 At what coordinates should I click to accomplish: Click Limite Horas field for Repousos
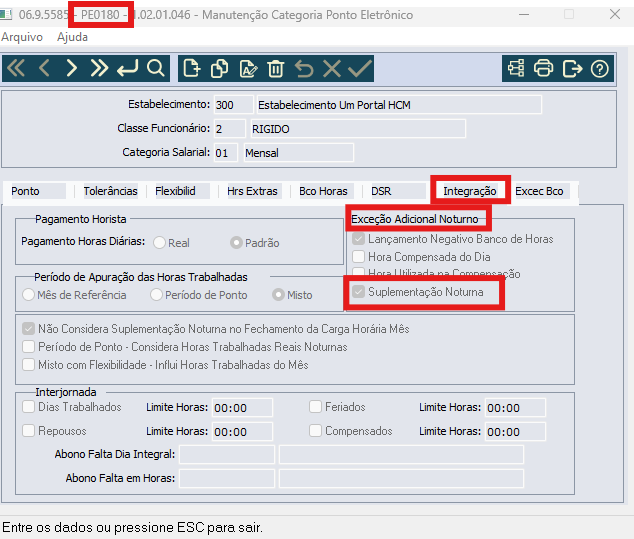tap(242, 431)
